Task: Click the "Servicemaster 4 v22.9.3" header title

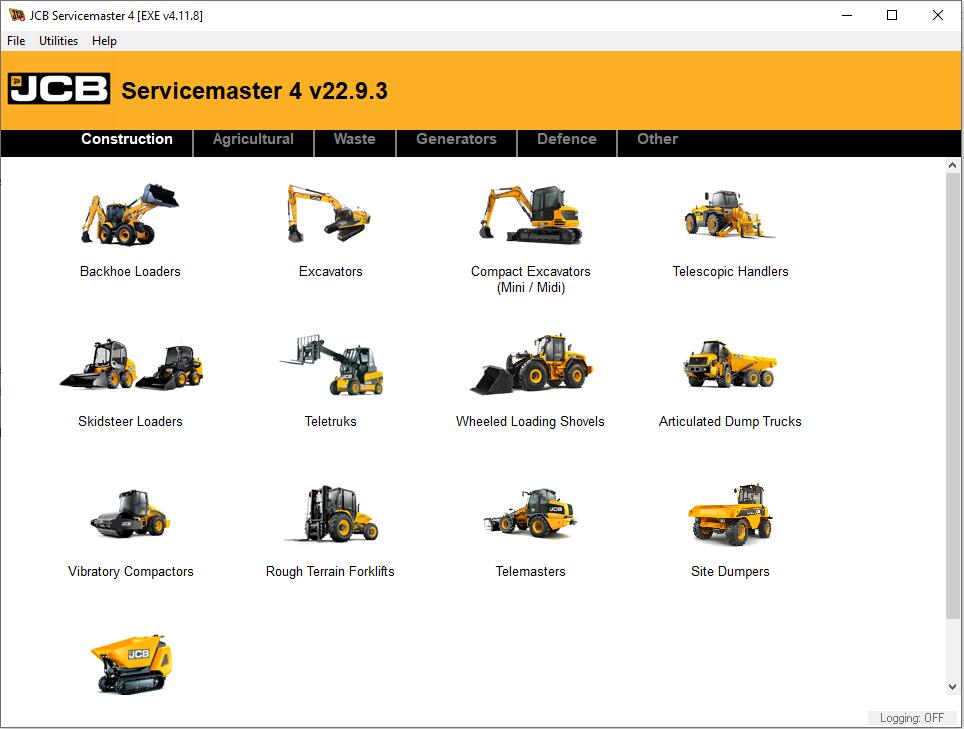Action: pyautogui.click(x=255, y=90)
